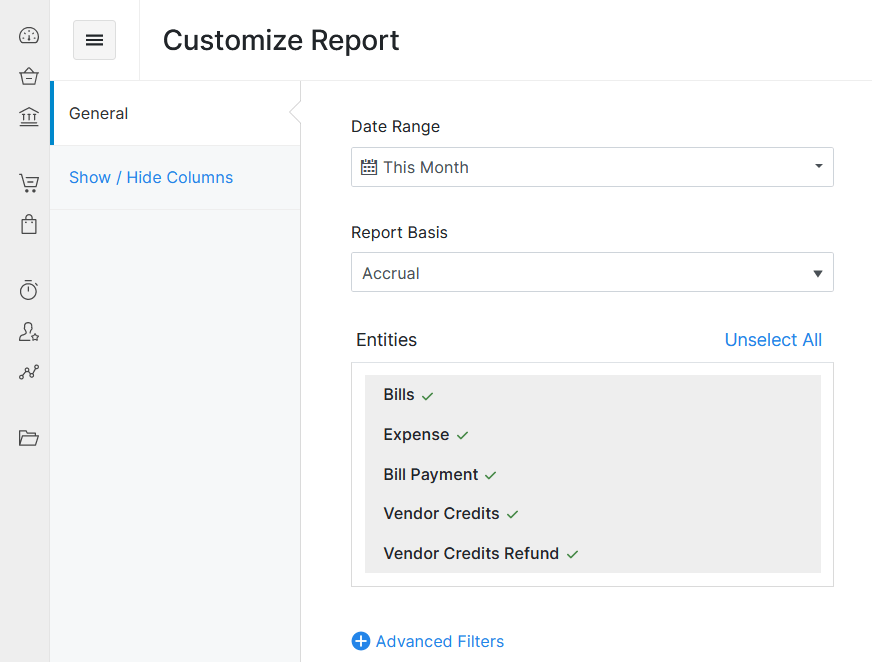Expand Advanced Filters
872x662 pixels.
click(428, 641)
